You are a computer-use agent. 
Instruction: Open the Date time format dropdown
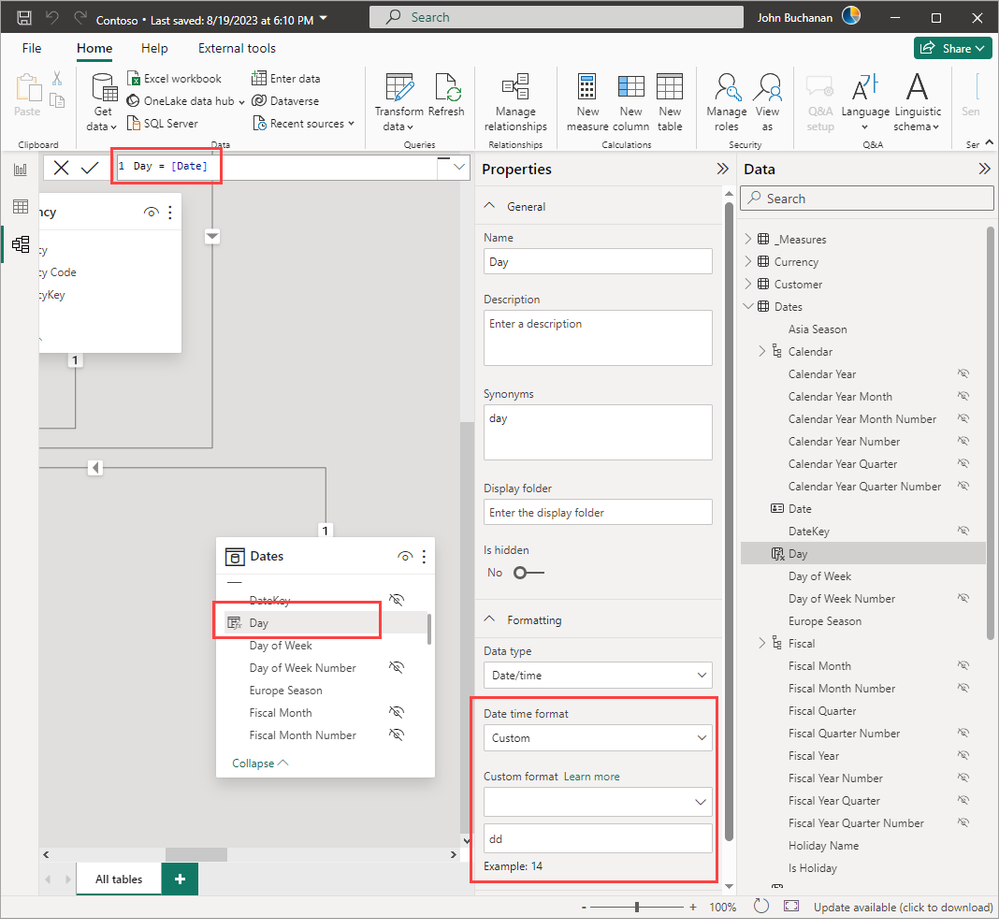click(598, 737)
